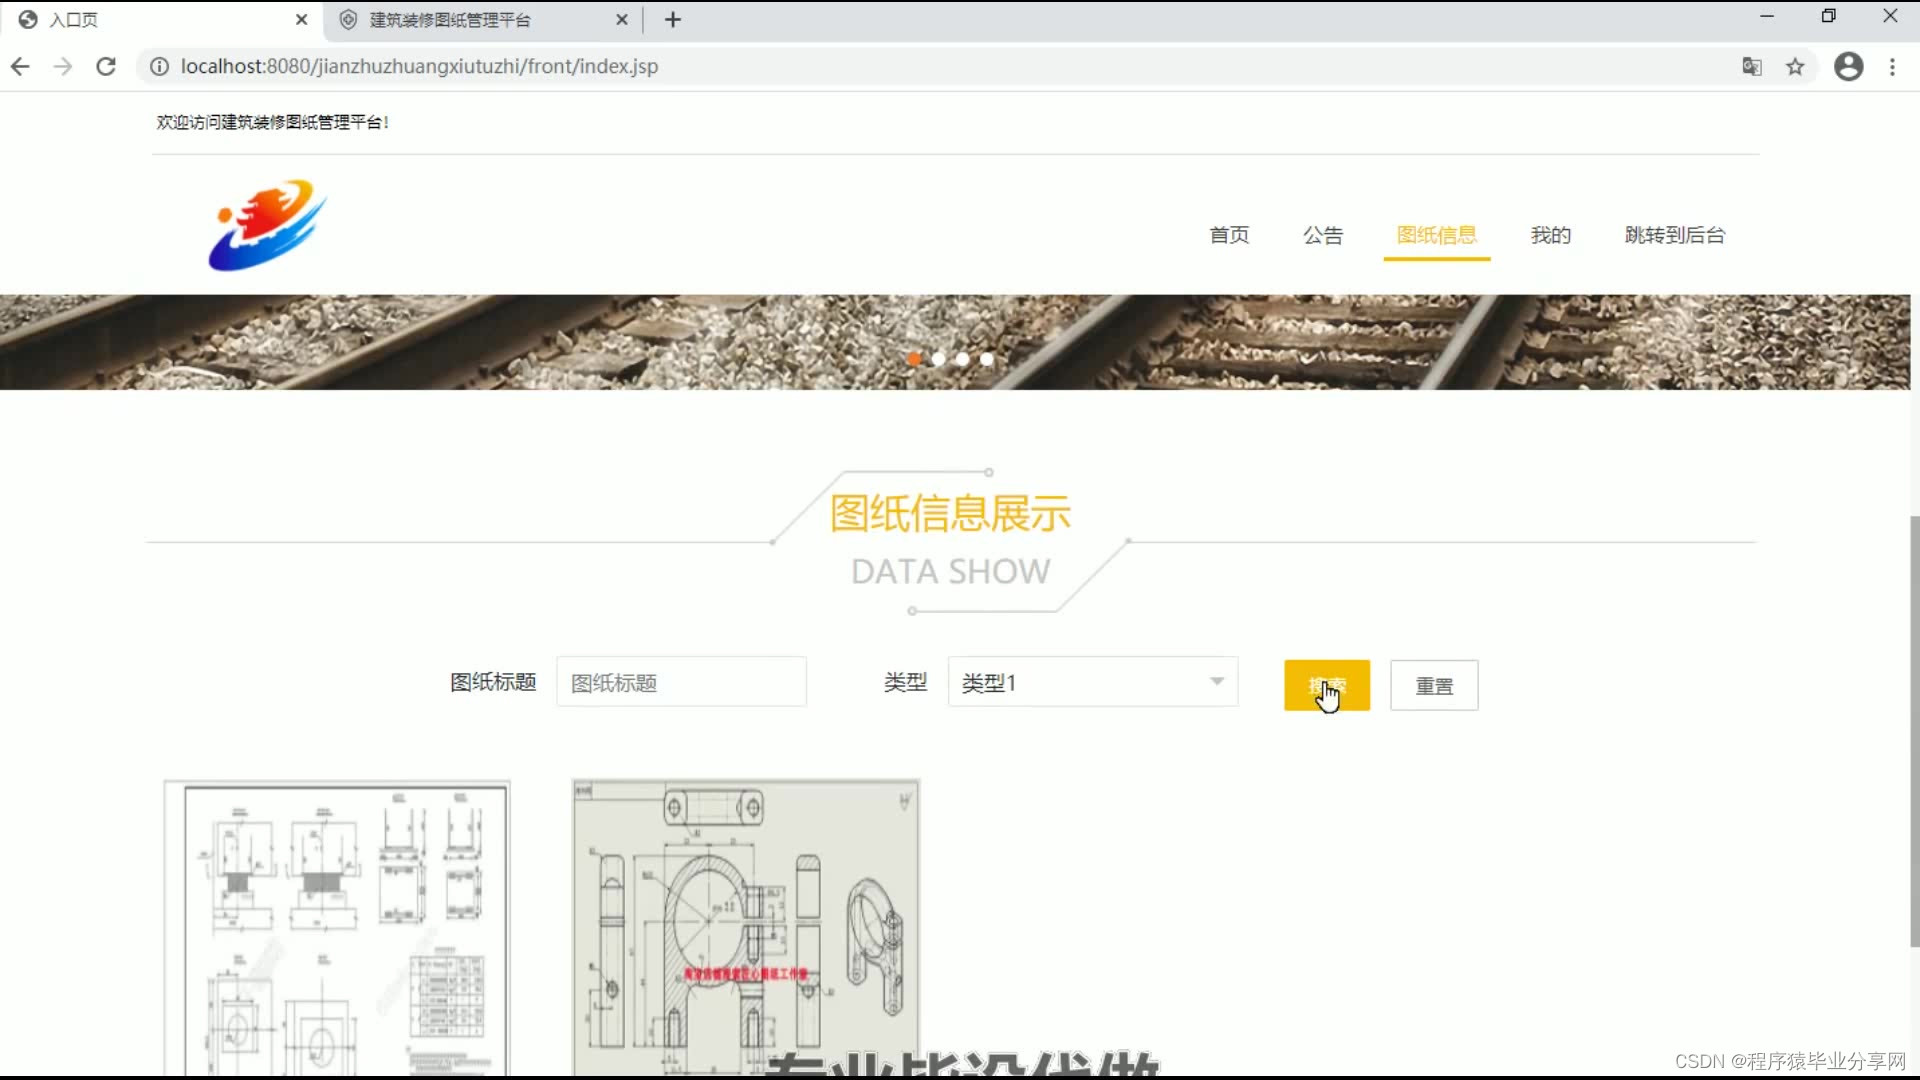Open Chrome three-dot menu
Screen dimensions: 1920x1080
[1892, 67]
